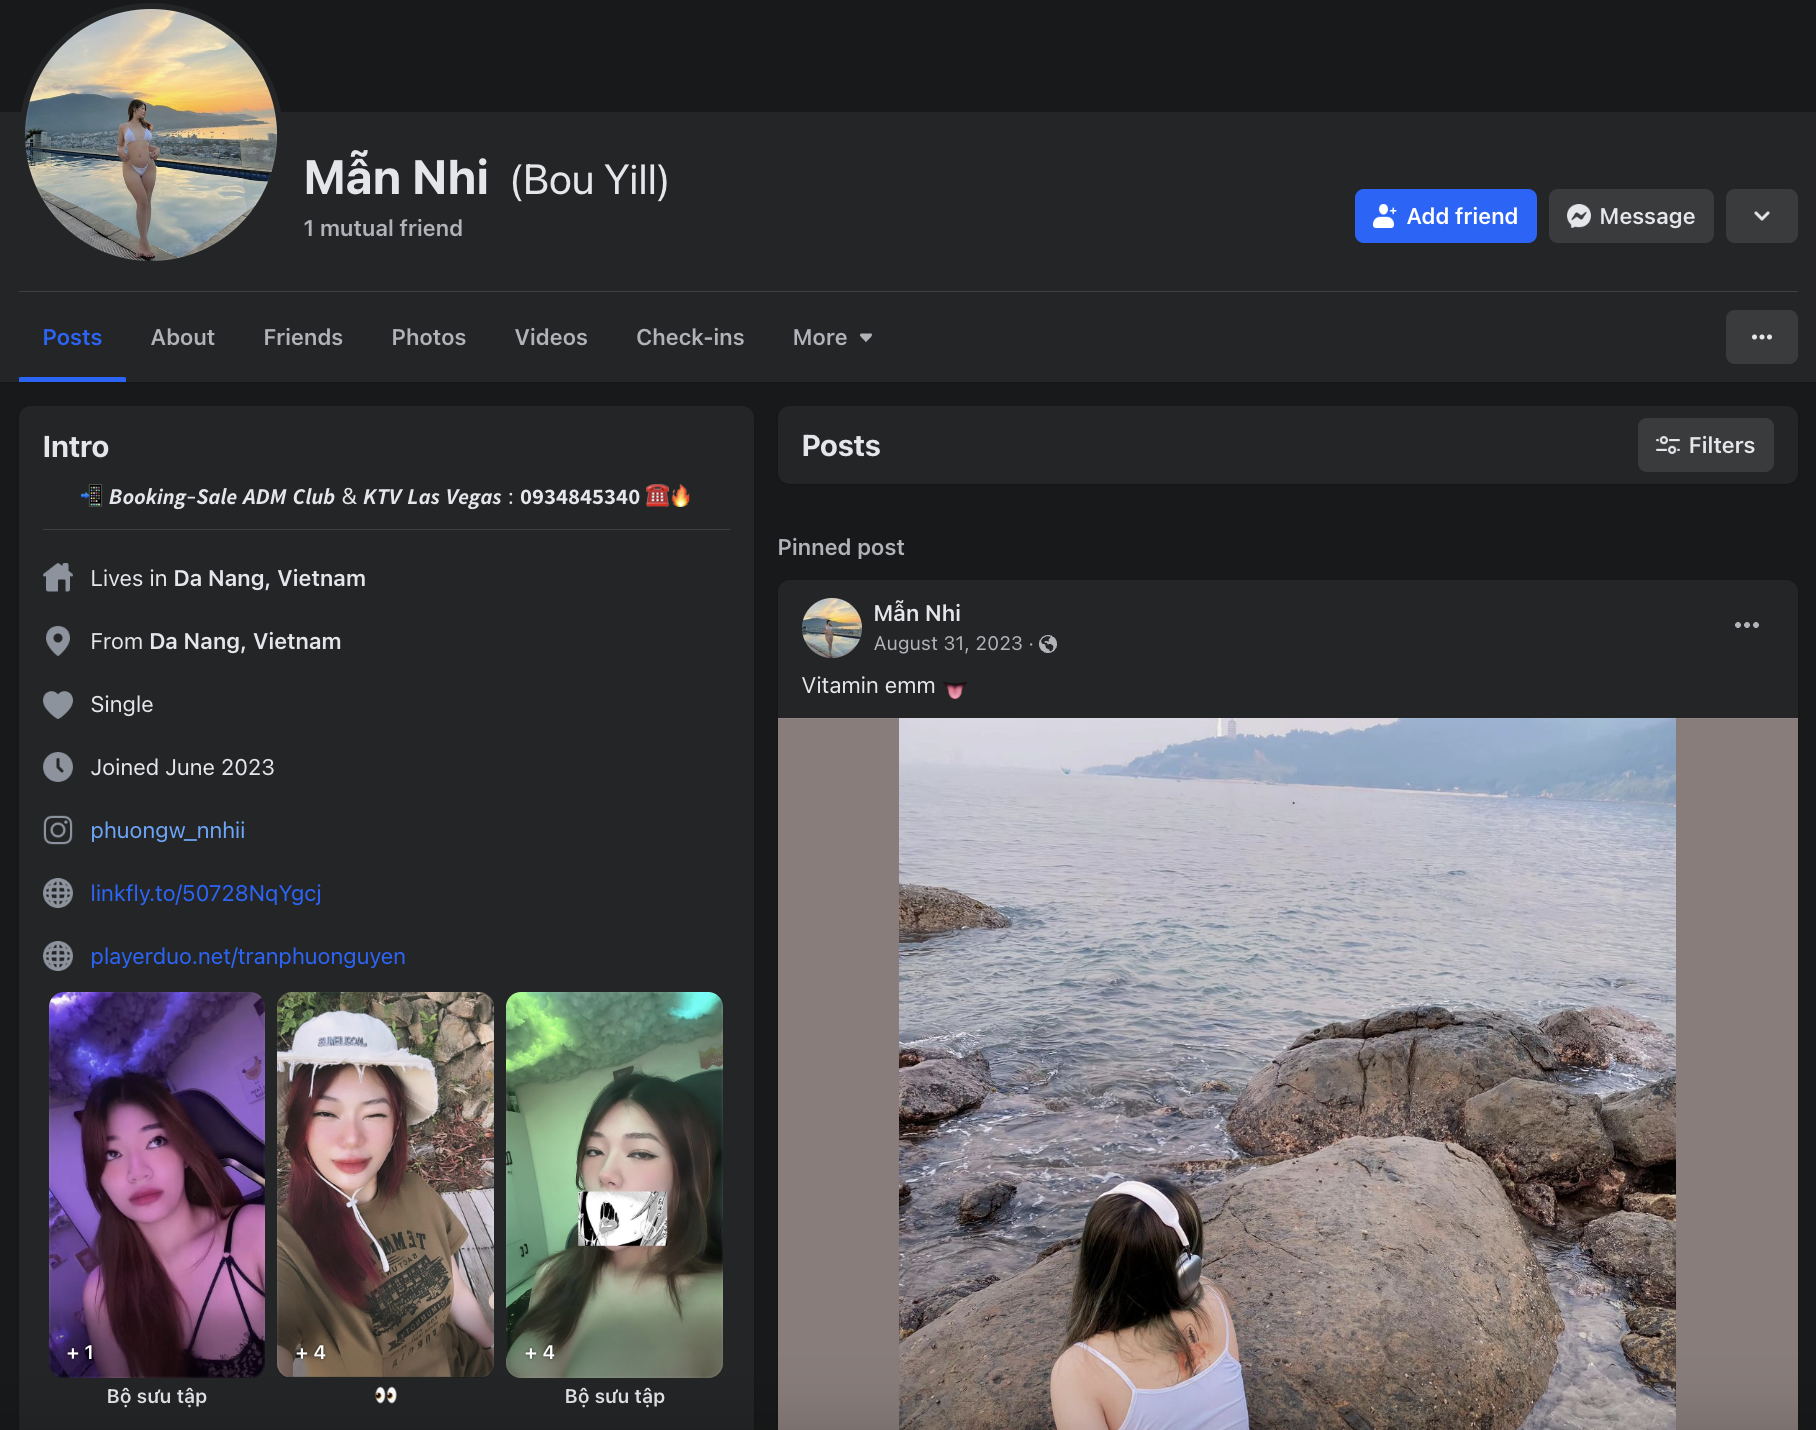The image size is (1816, 1430).
Task: Open the purple-lit collection thumbnail
Action: [157, 1183]
